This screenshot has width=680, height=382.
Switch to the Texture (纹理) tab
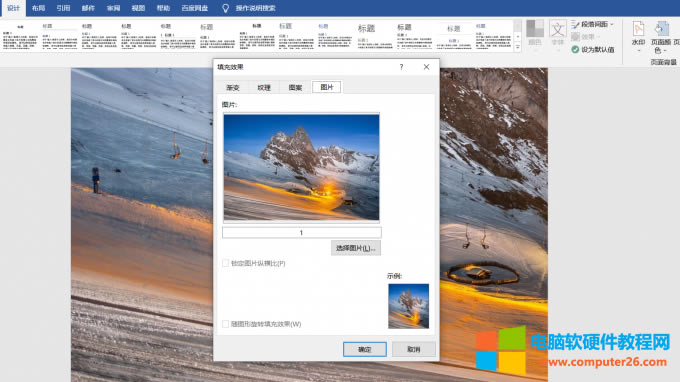[264, 87]
